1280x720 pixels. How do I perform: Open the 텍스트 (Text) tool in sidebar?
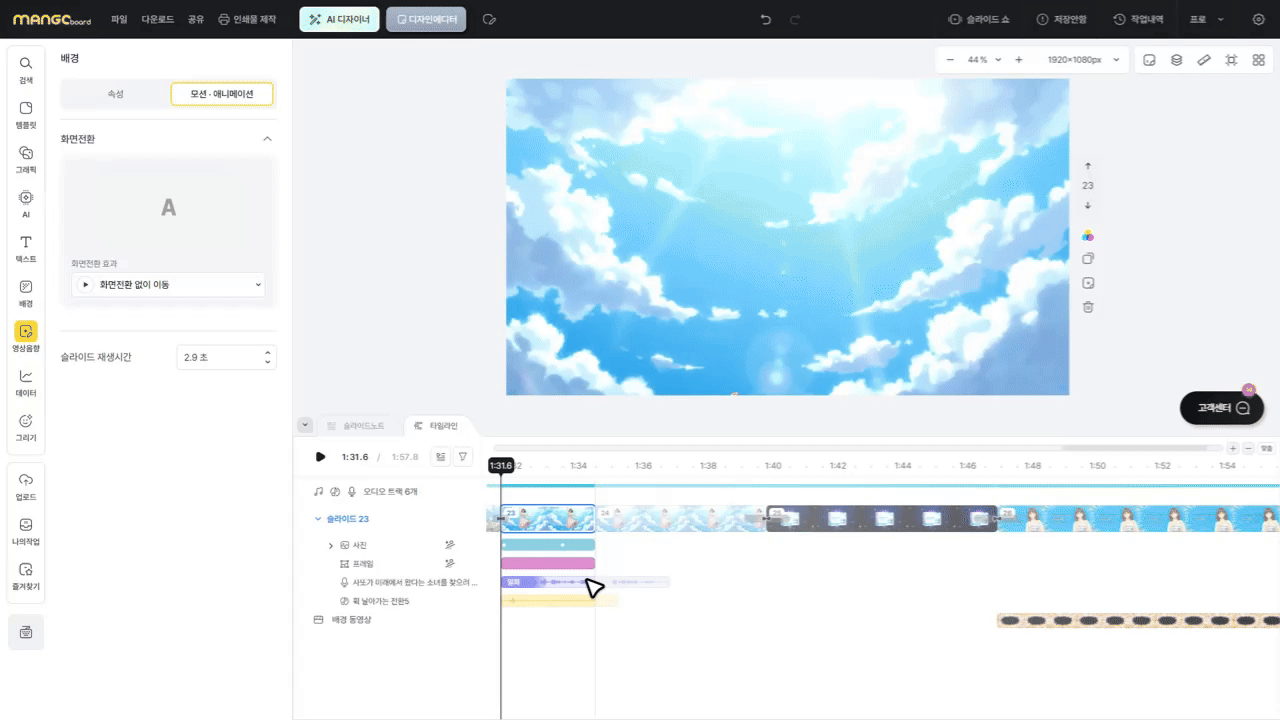click(x=26, y=248)
